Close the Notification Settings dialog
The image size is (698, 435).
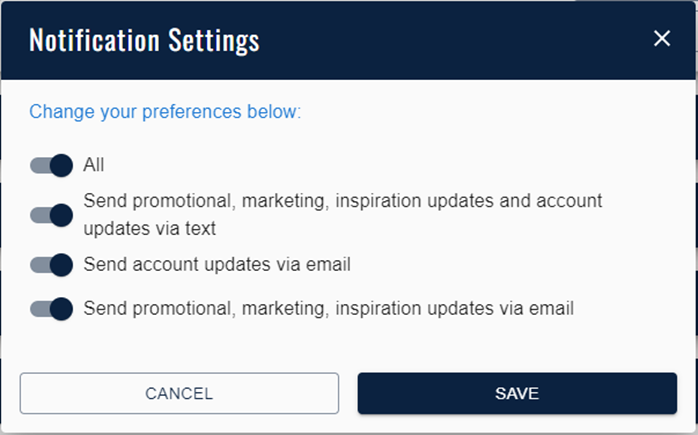pos(661,39)
